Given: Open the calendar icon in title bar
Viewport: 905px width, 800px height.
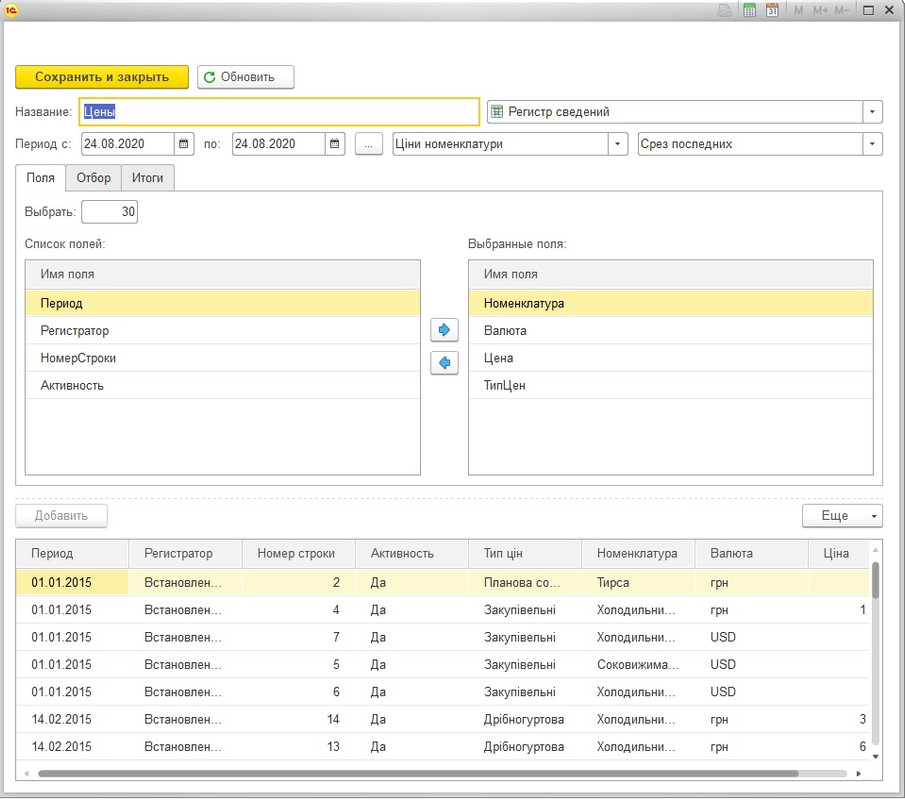Looking at the screenshot, I should point(772,10).
